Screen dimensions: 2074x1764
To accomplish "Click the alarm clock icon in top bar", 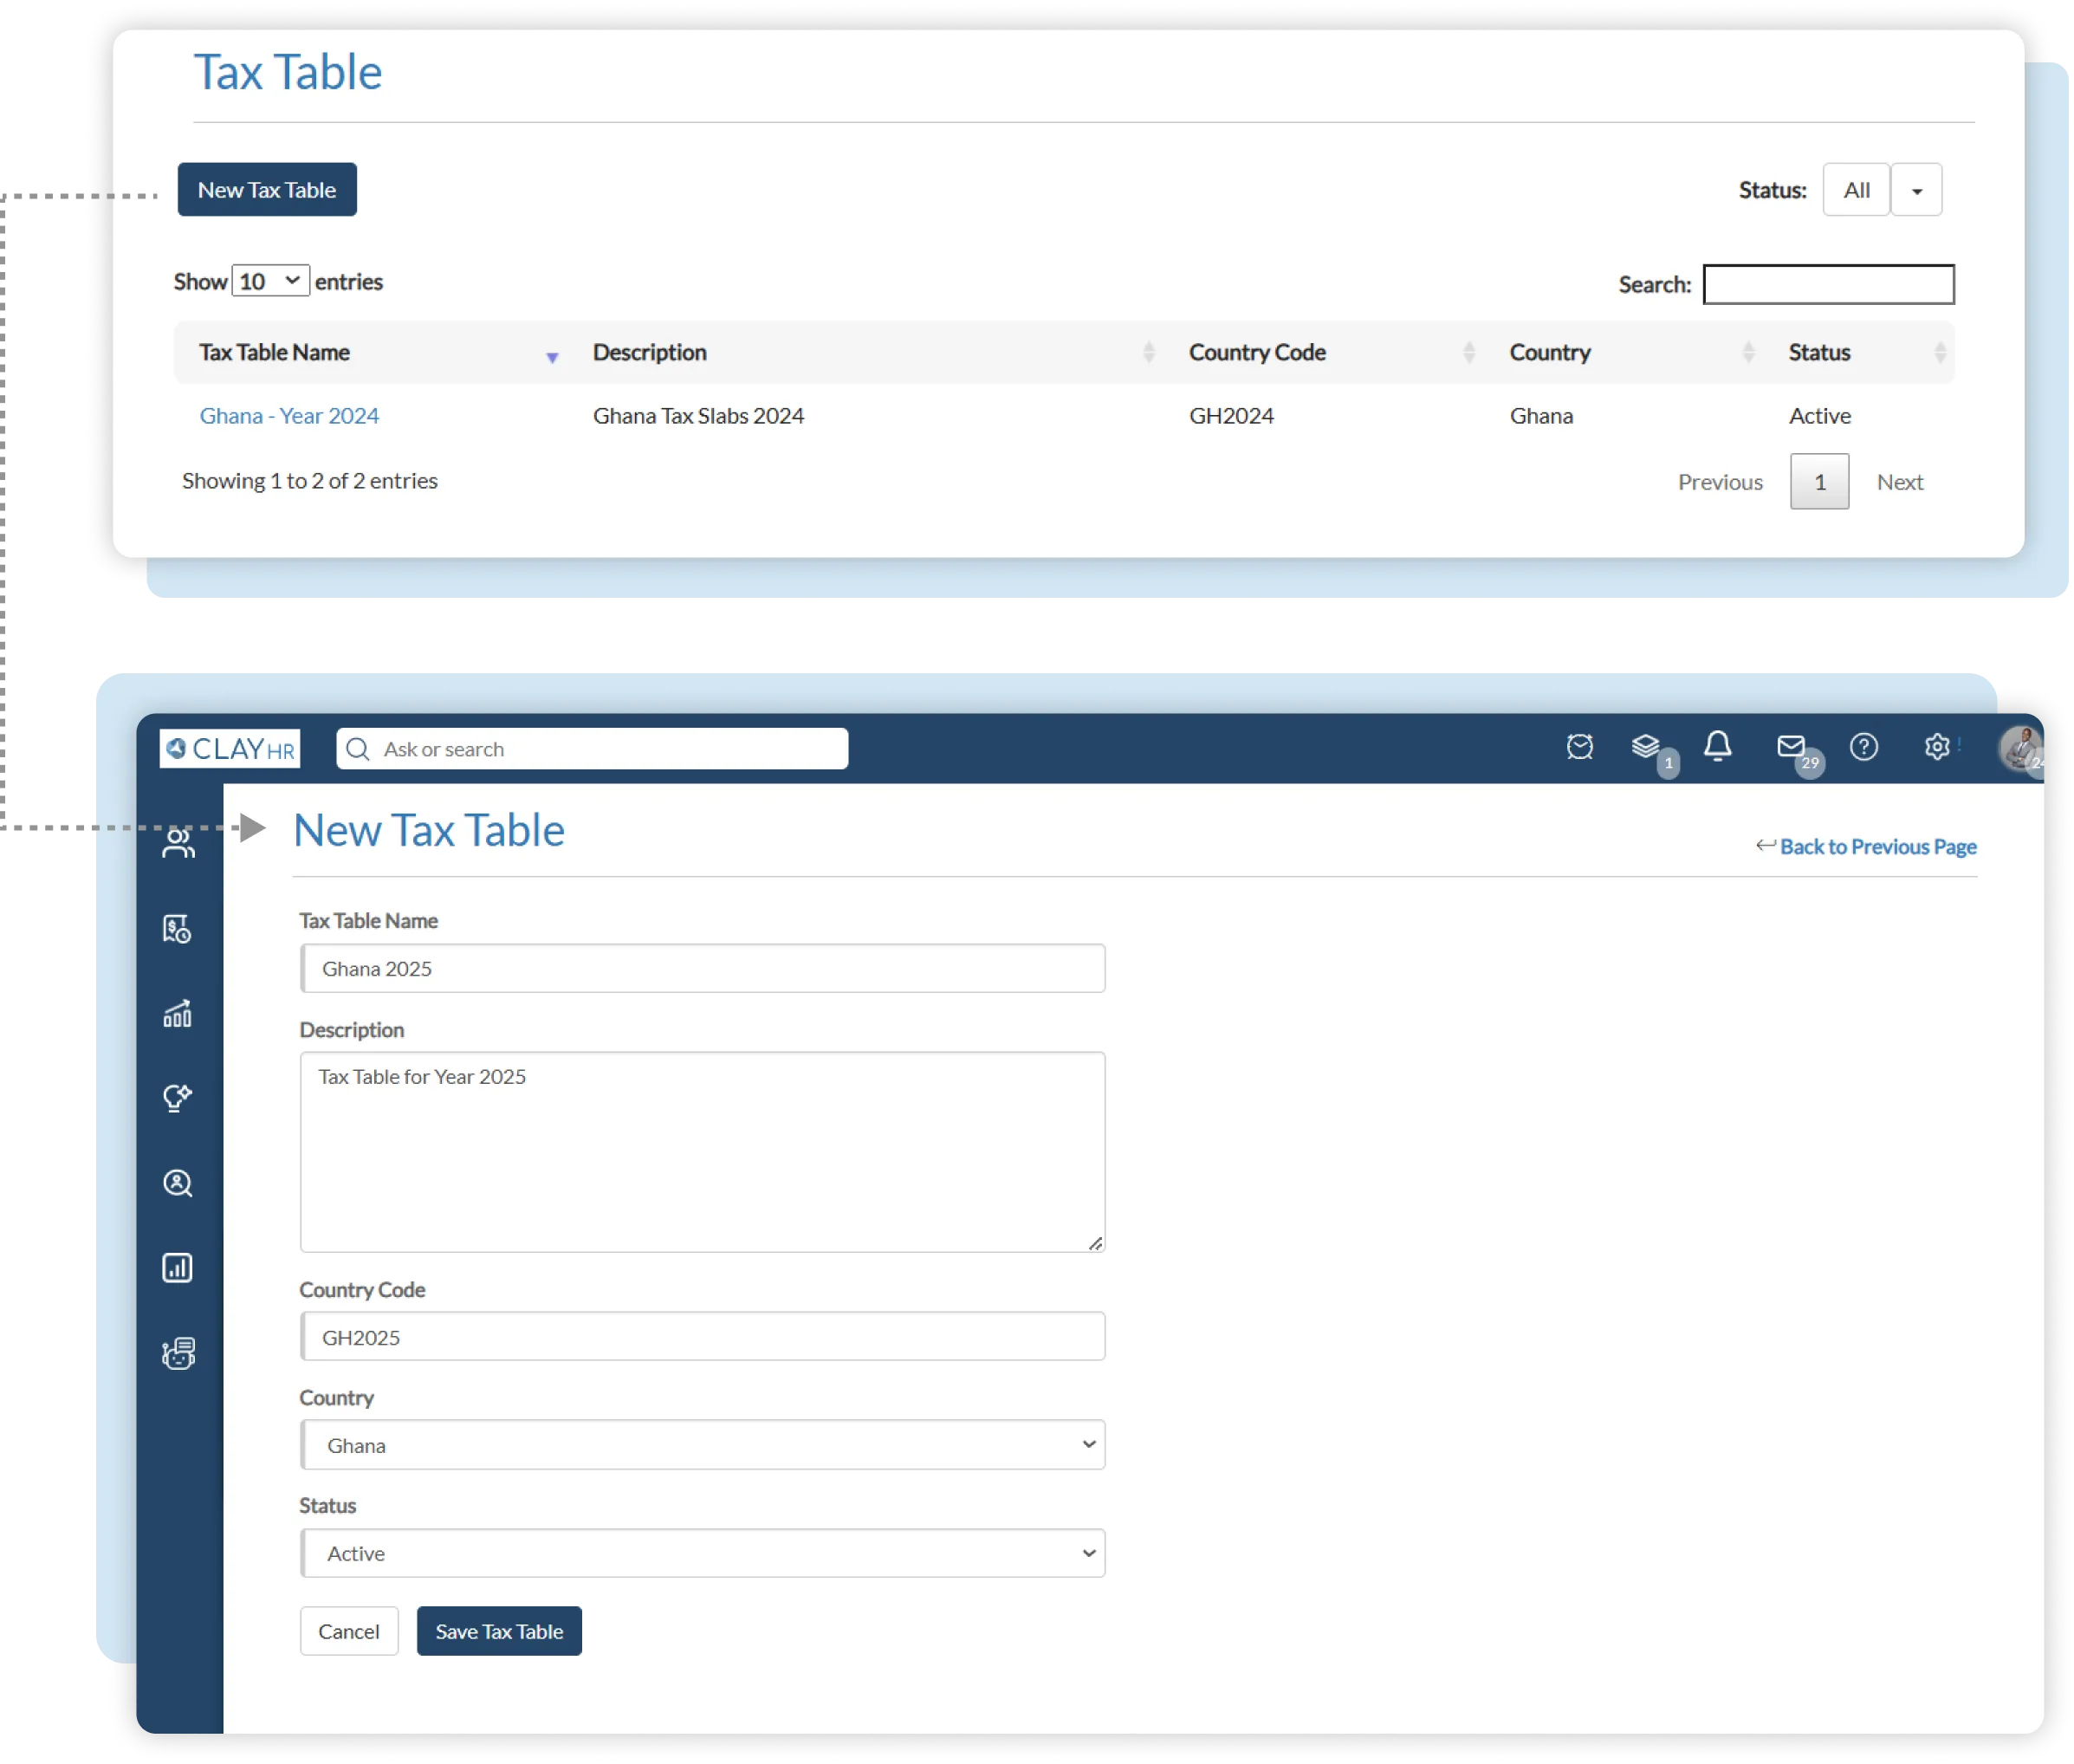I will coord(1579,747).
